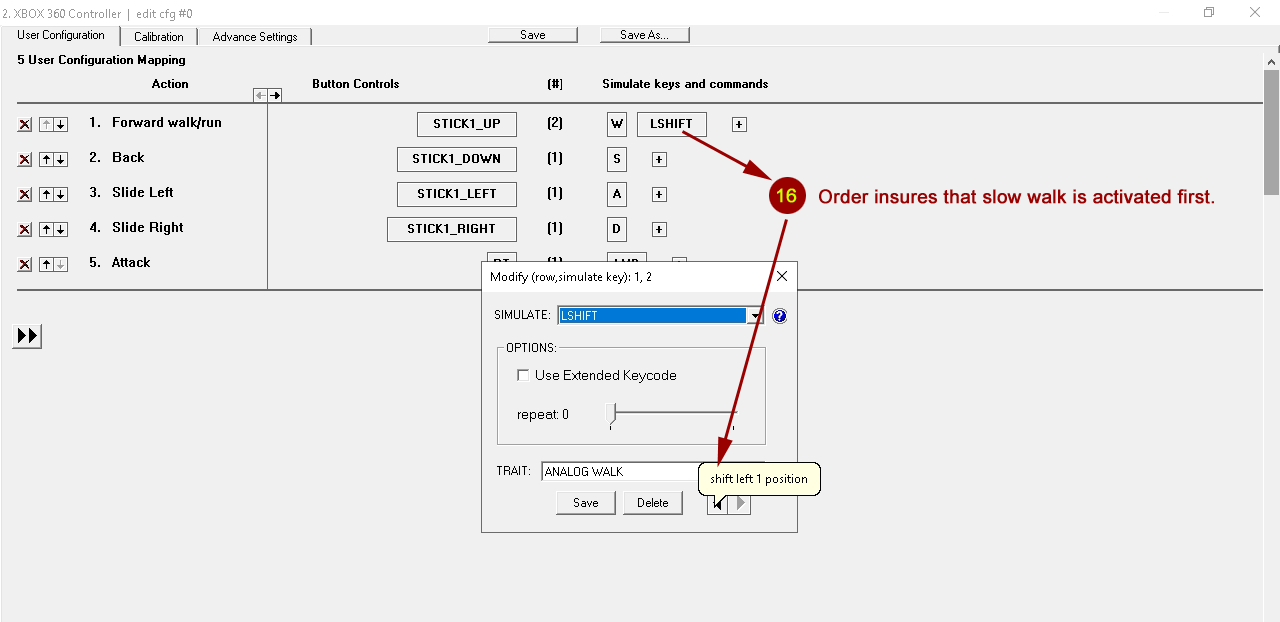
Task: Expand the SIMULATE key dropdown
Action: [754, 316]
